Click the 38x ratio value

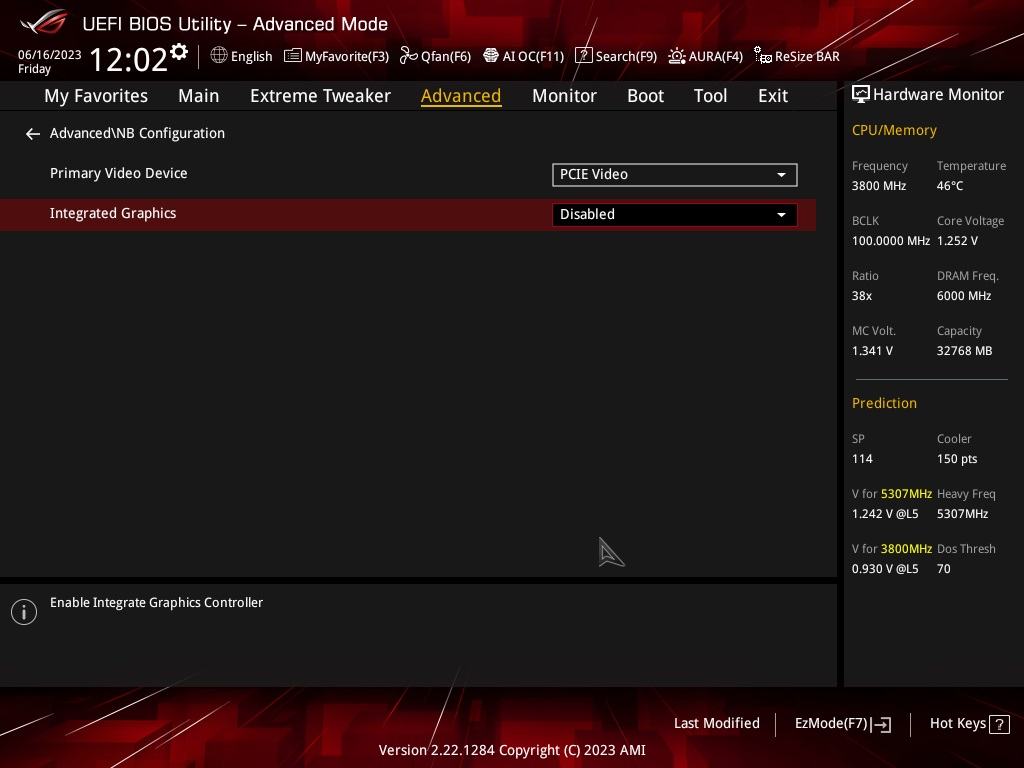862,296
